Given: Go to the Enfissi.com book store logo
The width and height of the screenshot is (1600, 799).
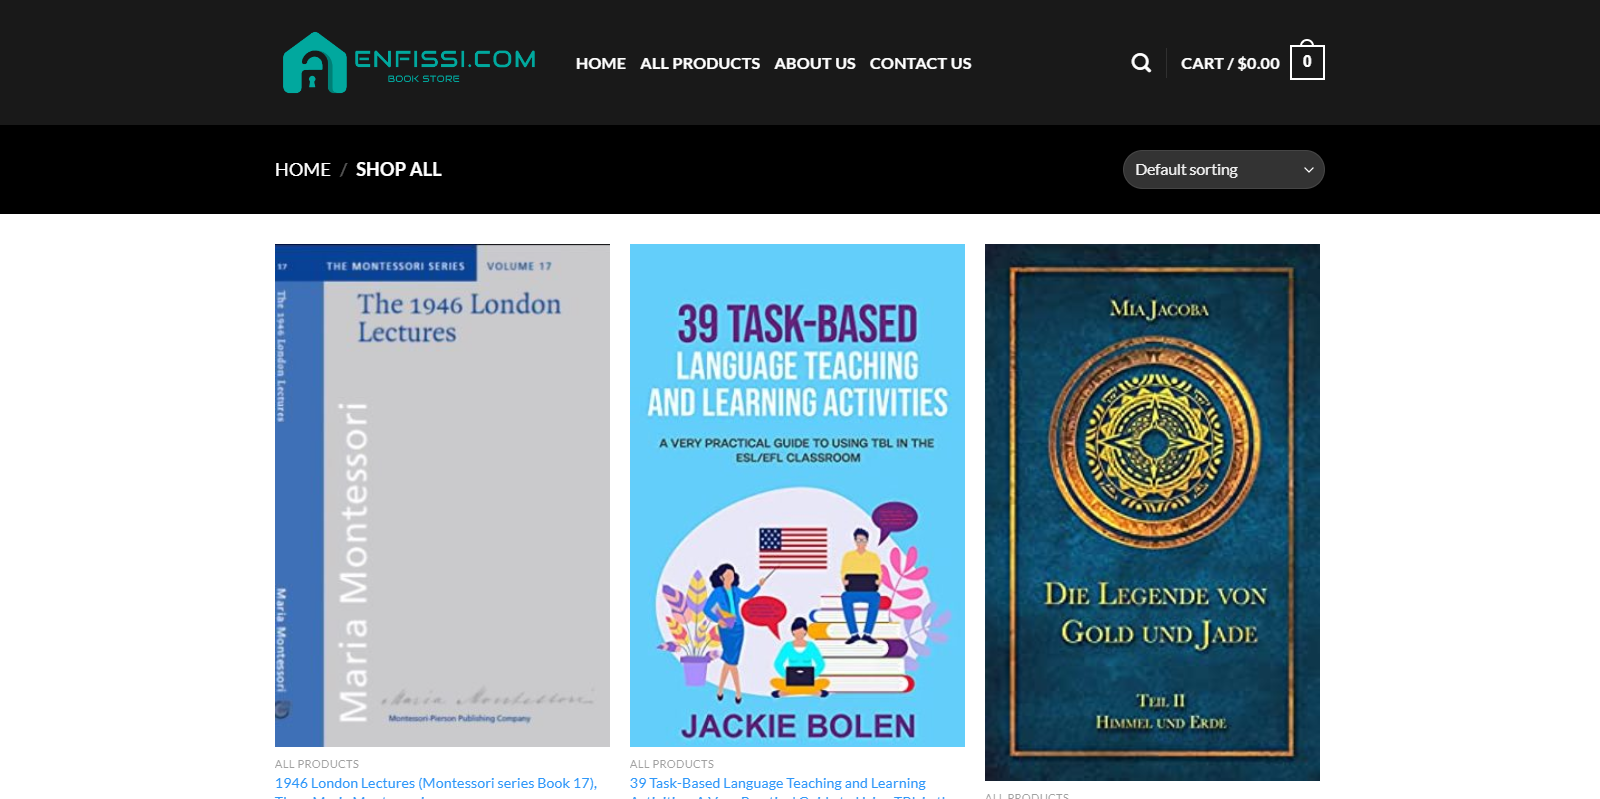Looking at the screenshot, I should (409, 62).
